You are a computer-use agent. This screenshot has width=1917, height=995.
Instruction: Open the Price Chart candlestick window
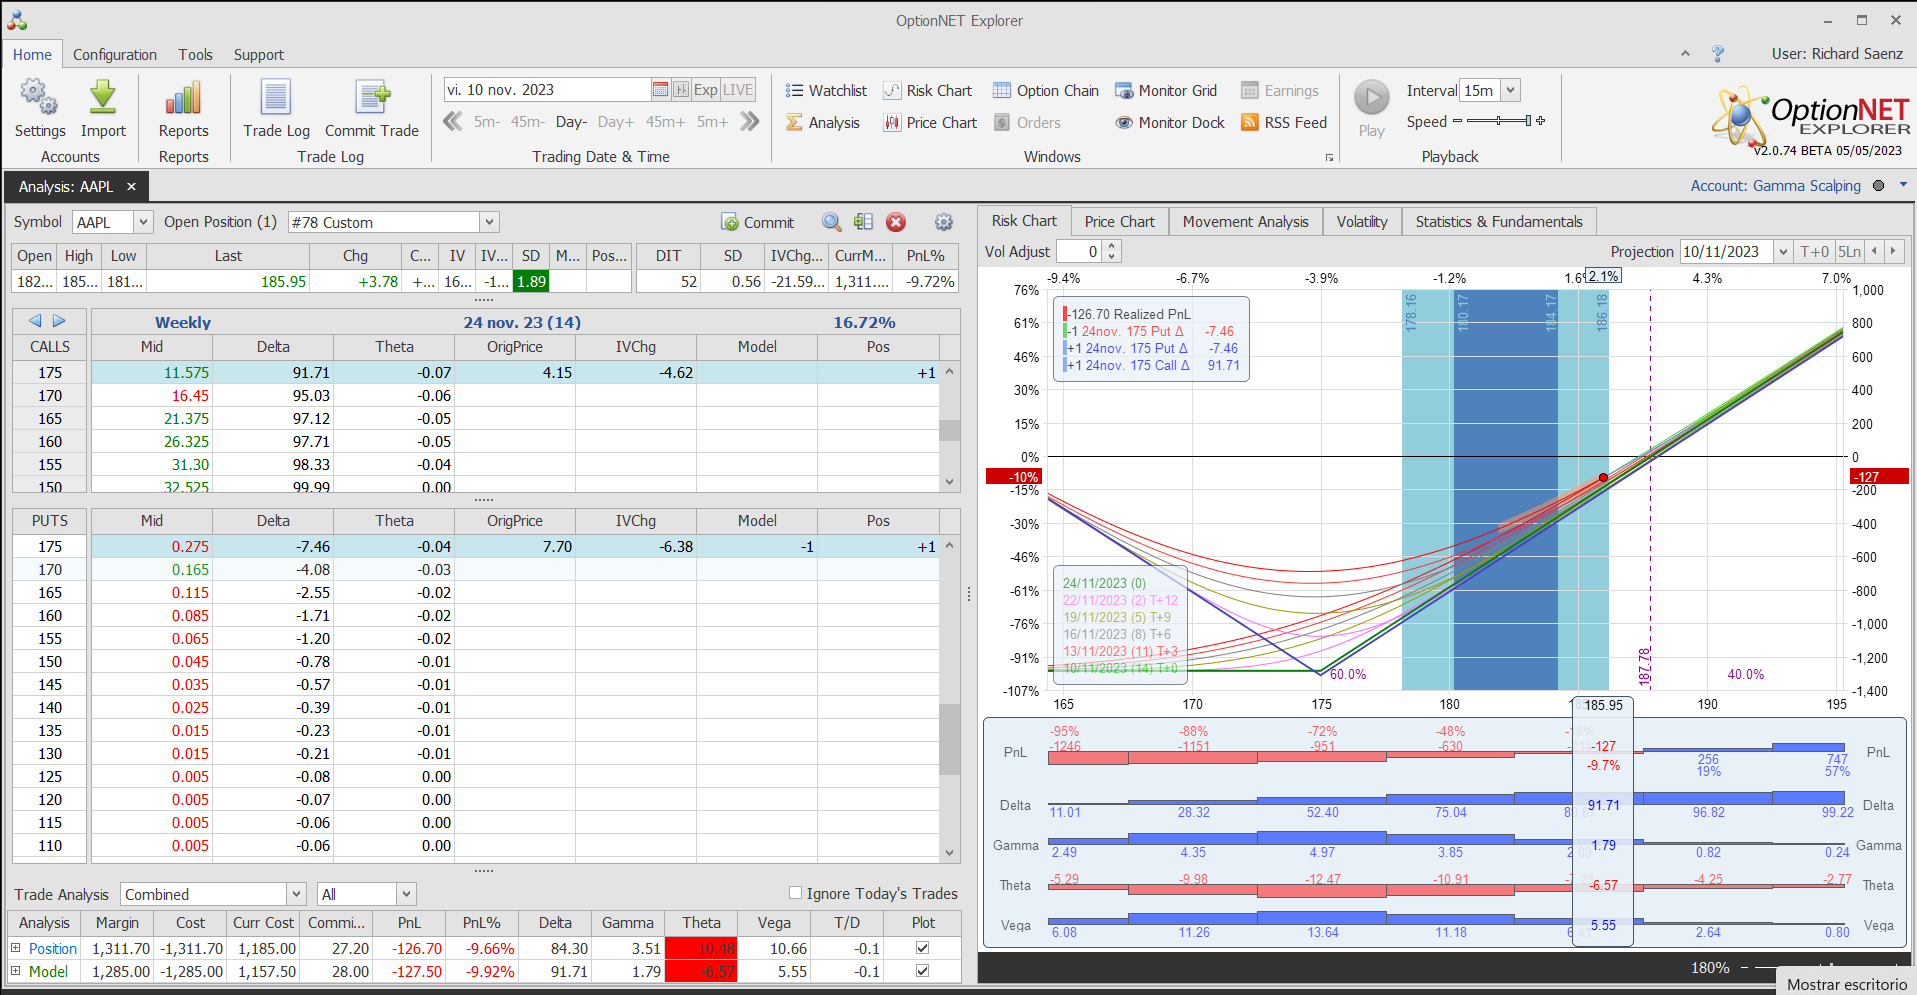coord(930,123)
